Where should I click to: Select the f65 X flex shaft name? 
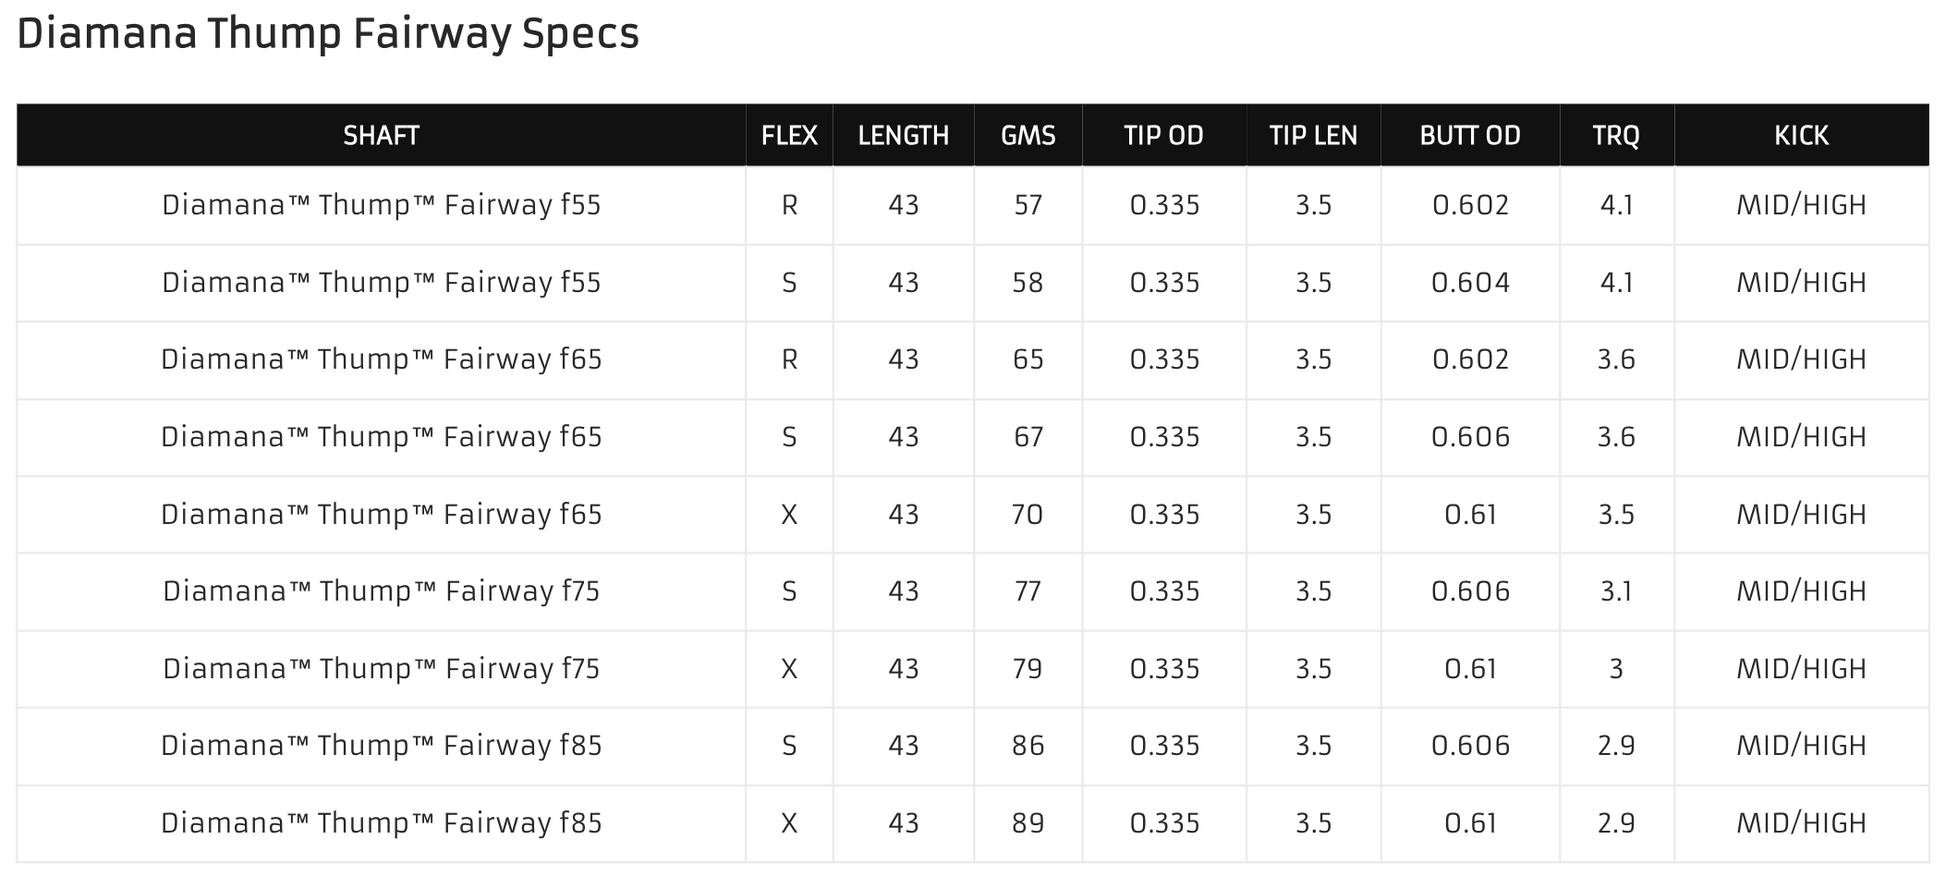[x=381, y=514]
